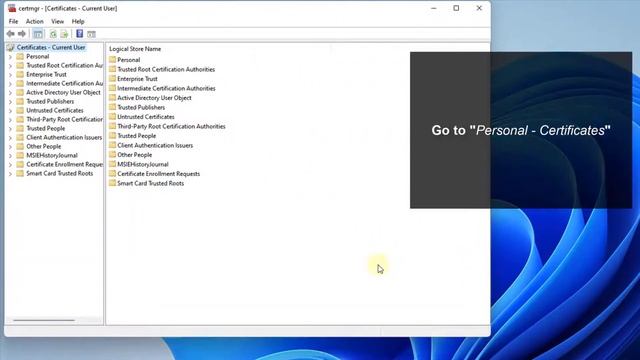Image resolution: width=640 pixels, height=360 pixels.
Task: Click the Export List toolbar icon
Action: [x=64, y=34]
